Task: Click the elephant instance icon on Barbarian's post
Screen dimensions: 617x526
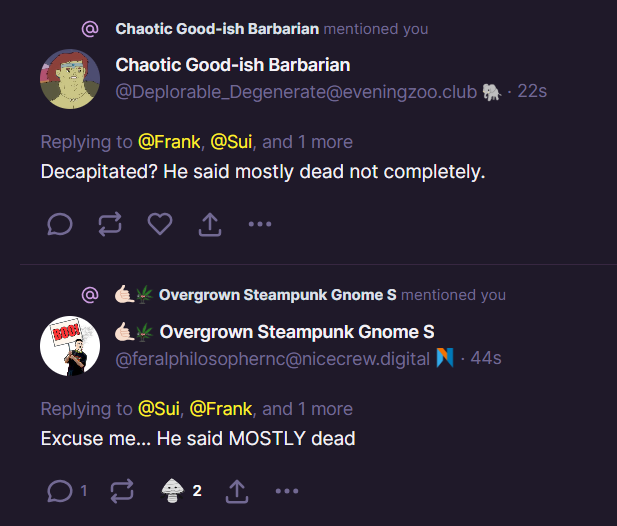Action: click(x=492, y=91)
